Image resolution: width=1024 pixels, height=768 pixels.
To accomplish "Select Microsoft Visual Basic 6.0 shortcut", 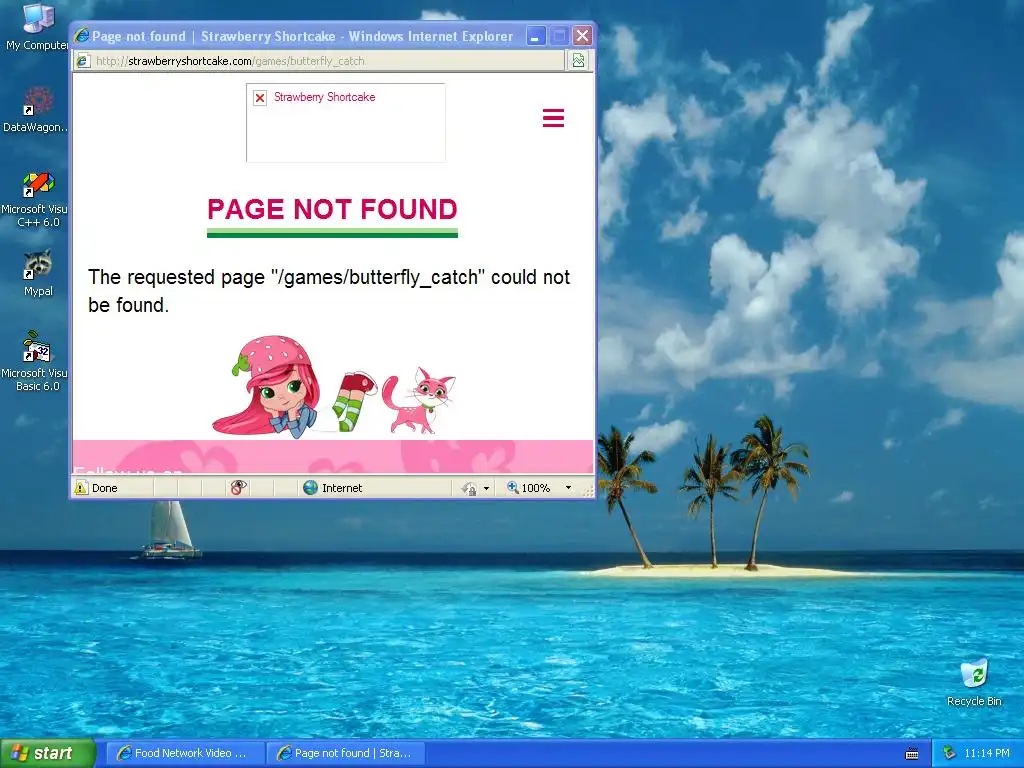I will [35, 361].
